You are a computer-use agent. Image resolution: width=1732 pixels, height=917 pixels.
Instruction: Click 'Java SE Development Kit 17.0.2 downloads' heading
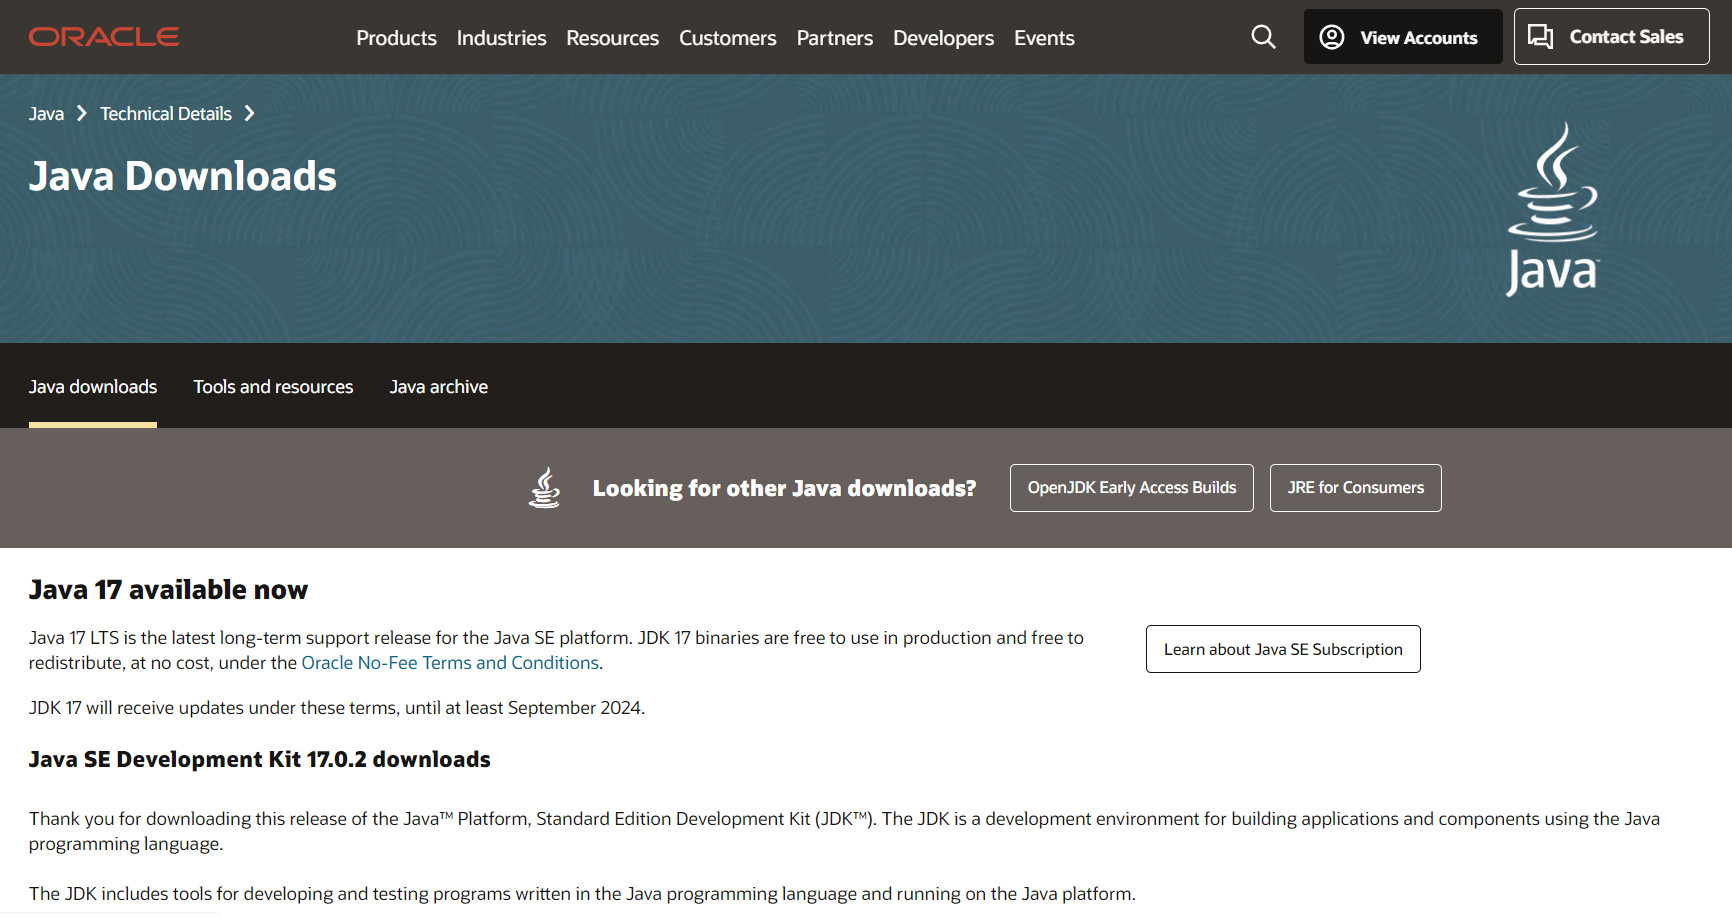pyautogui.click(x=260, y=760)
